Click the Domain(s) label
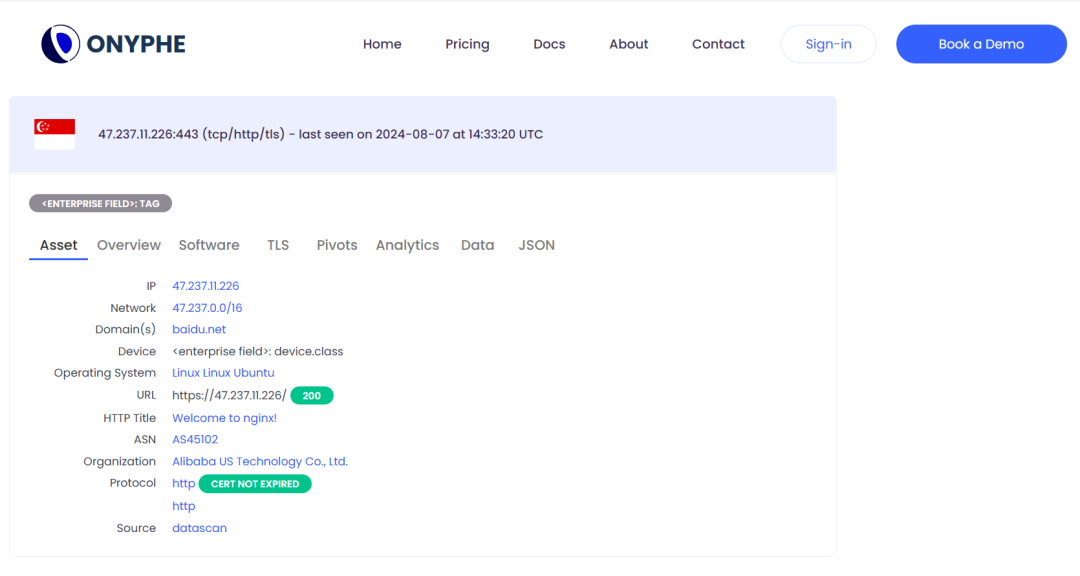1080x576 pixels. click(x=125, y=329)
